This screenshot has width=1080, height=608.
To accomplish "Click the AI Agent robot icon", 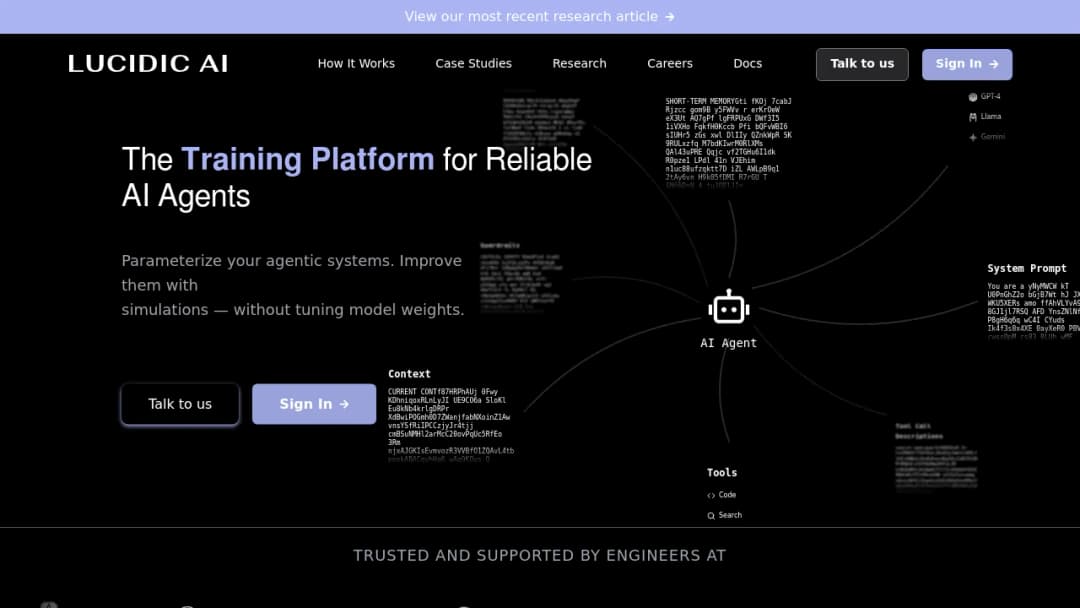I will coord(729,307).
